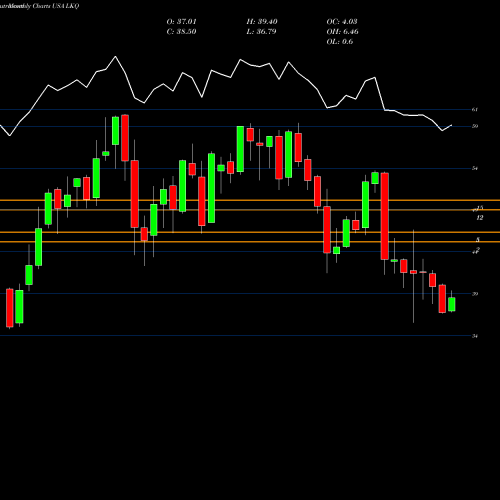Click the price axis label '59'

point(475,126)
